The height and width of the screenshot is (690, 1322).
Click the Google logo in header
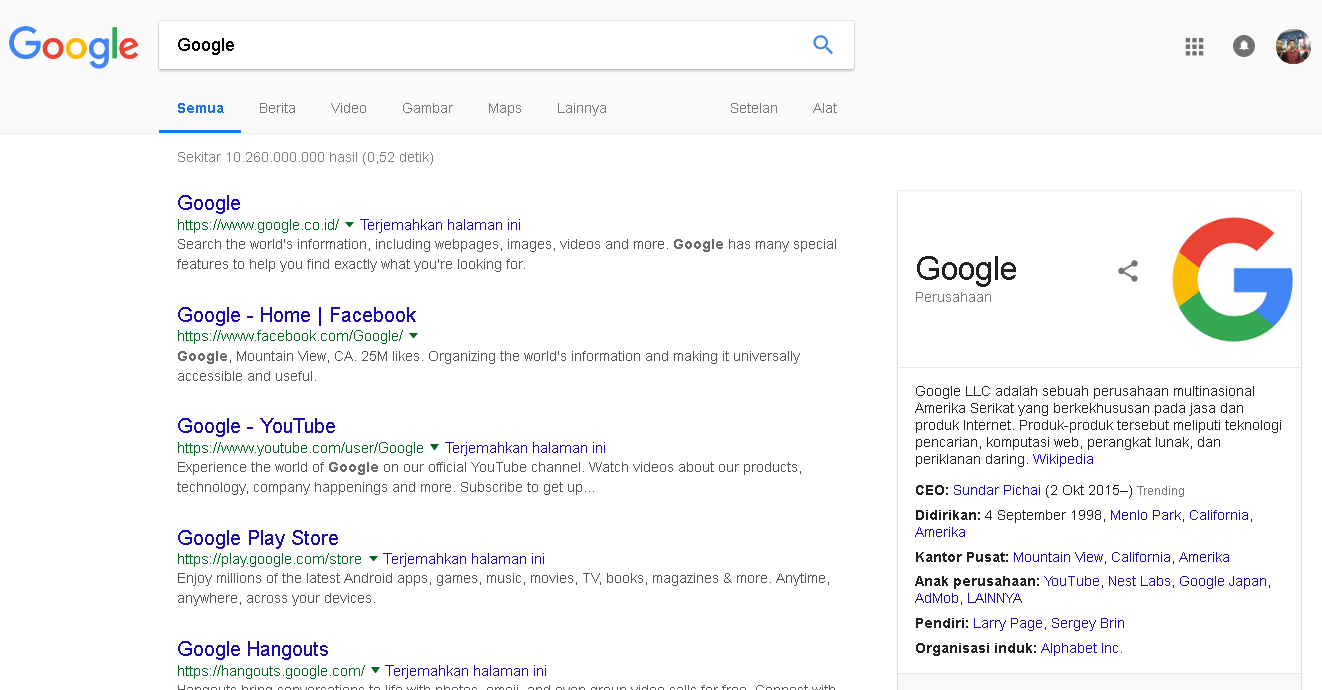pos(74,45)
